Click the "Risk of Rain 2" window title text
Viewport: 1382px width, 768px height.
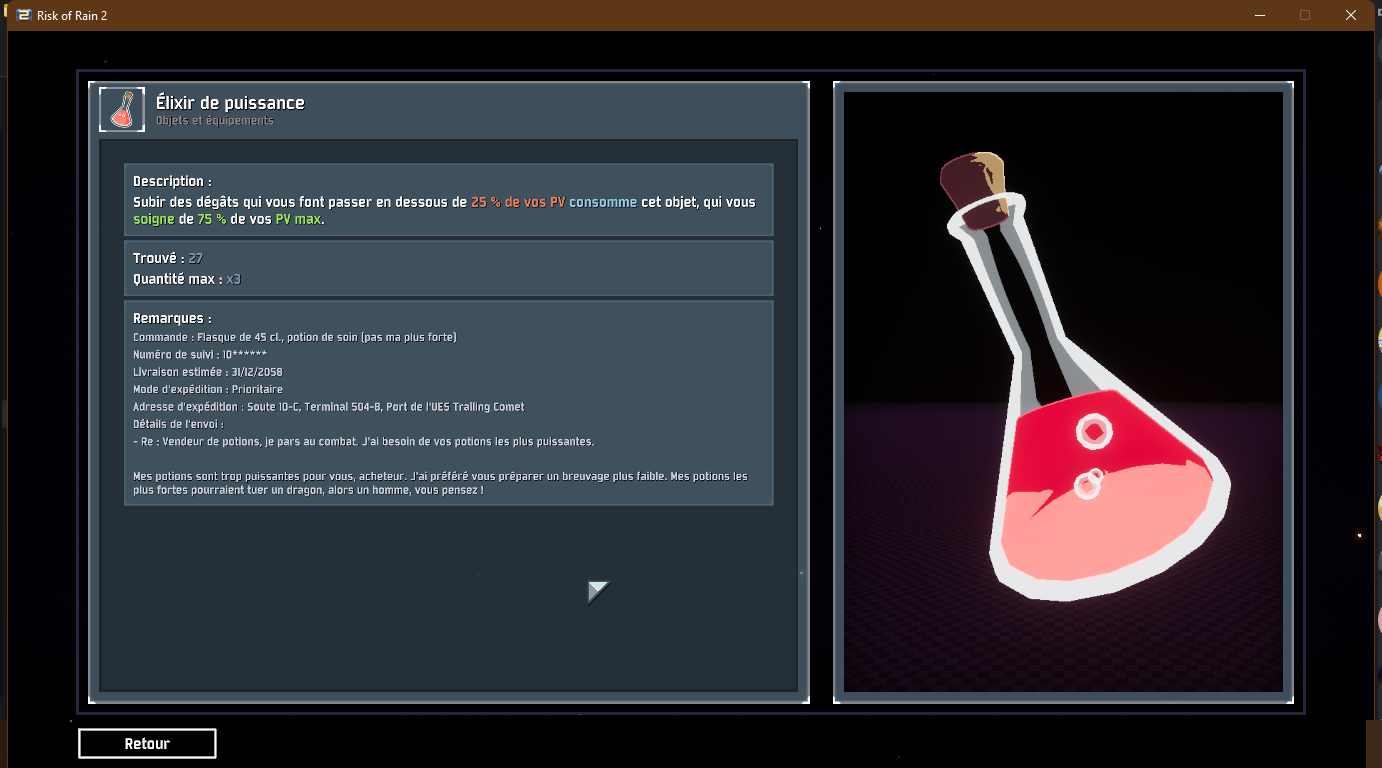[x=72, y=15]
